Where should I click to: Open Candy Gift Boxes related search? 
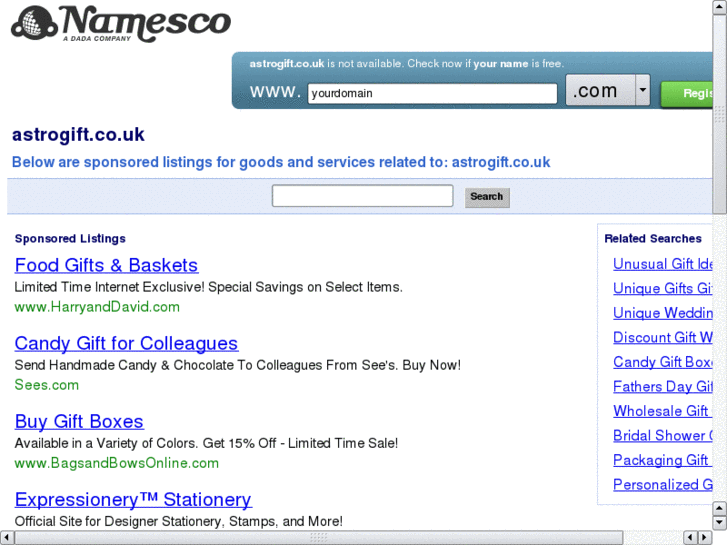(x=663, y=362)
